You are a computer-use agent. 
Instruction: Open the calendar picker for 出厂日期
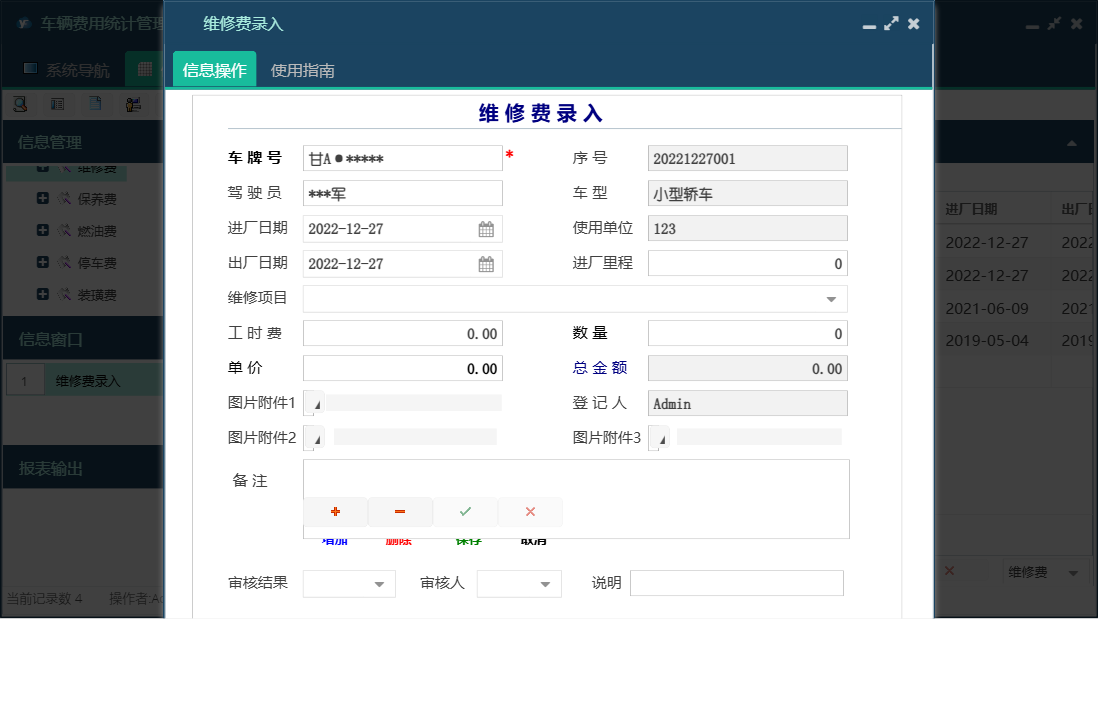click(x=487, y=263)
